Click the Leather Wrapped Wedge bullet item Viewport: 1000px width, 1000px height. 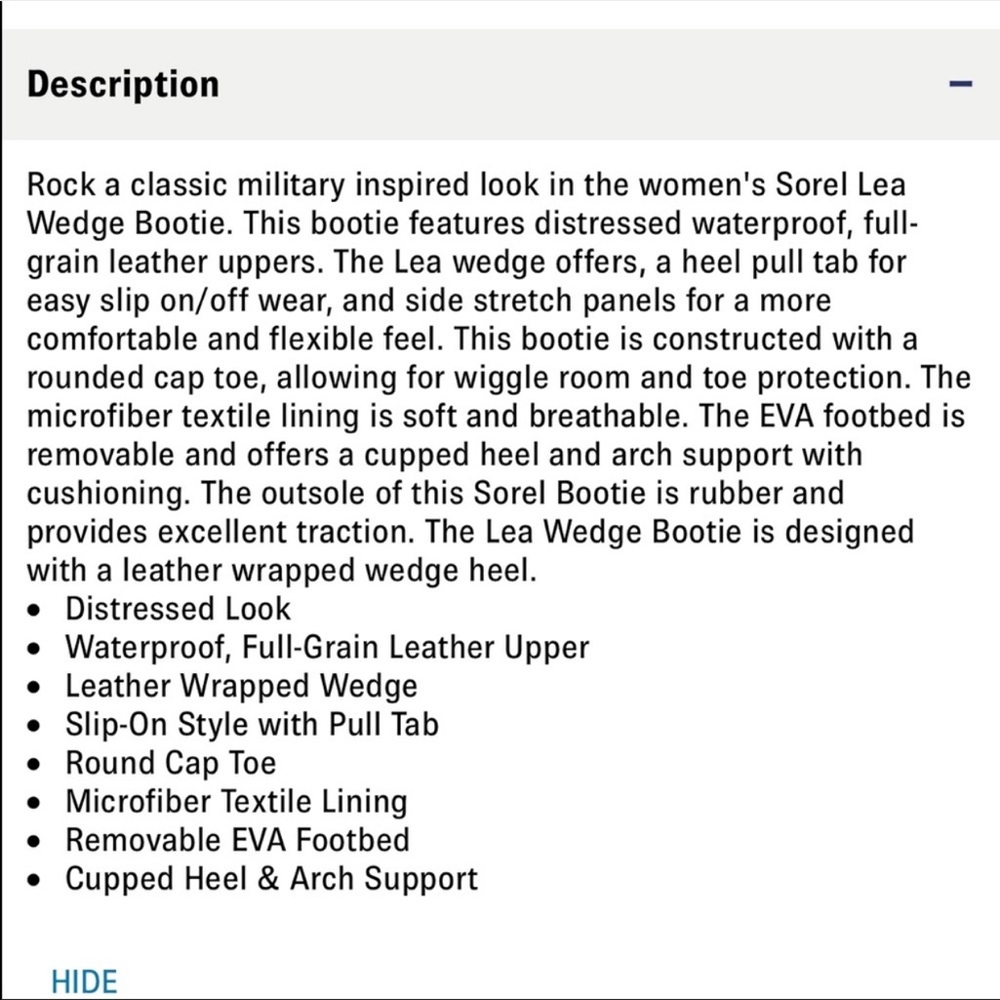click(x=242, y=686)
